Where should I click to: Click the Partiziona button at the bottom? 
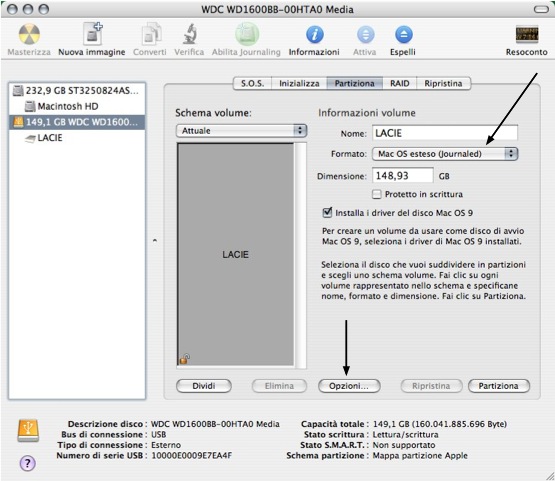point(499,386)
